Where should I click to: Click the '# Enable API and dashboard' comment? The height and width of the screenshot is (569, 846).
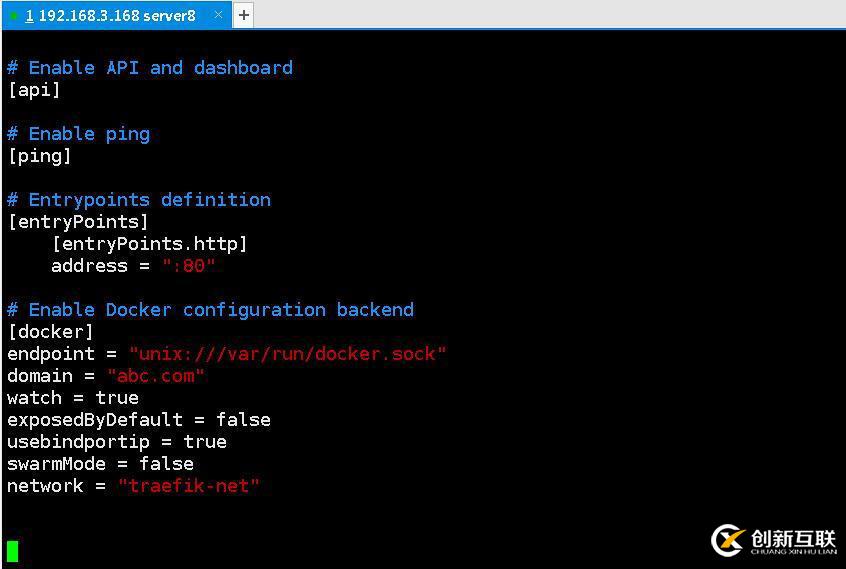tap(150, 68)
